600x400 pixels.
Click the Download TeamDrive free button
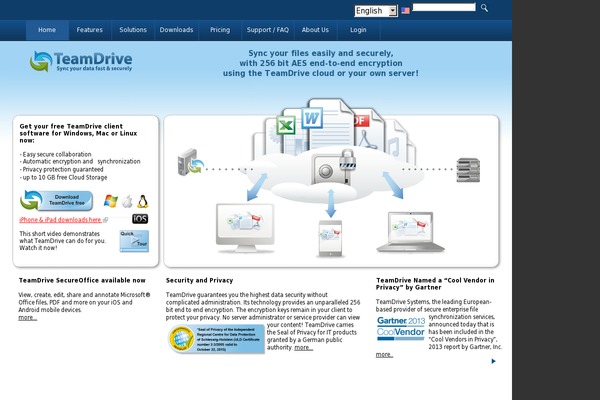[x=57, y=200]
